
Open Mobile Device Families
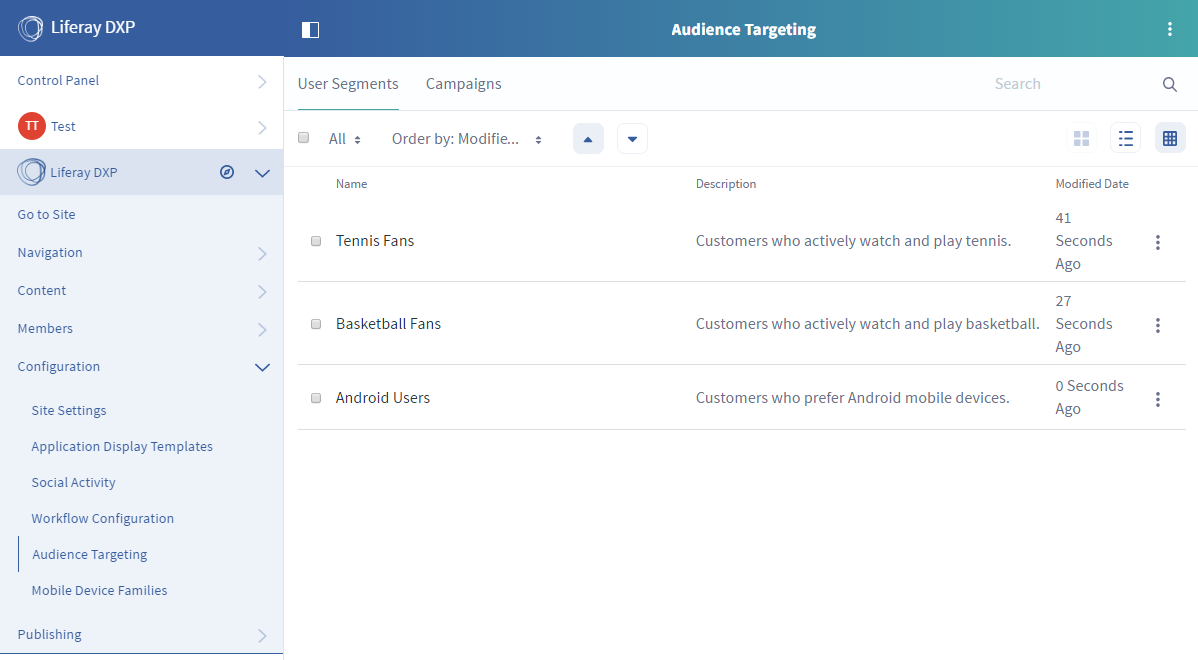click(99, 590)
